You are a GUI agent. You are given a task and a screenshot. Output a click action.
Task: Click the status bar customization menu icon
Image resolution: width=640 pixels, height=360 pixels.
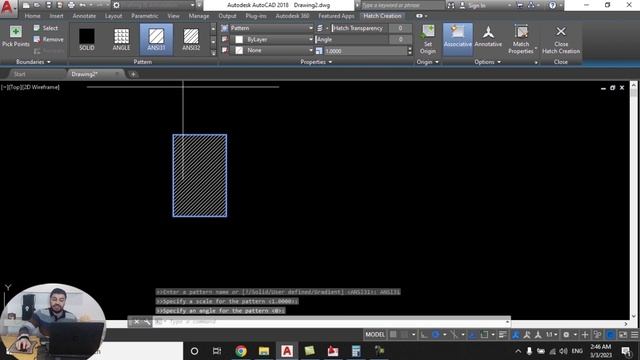(634, 335)
